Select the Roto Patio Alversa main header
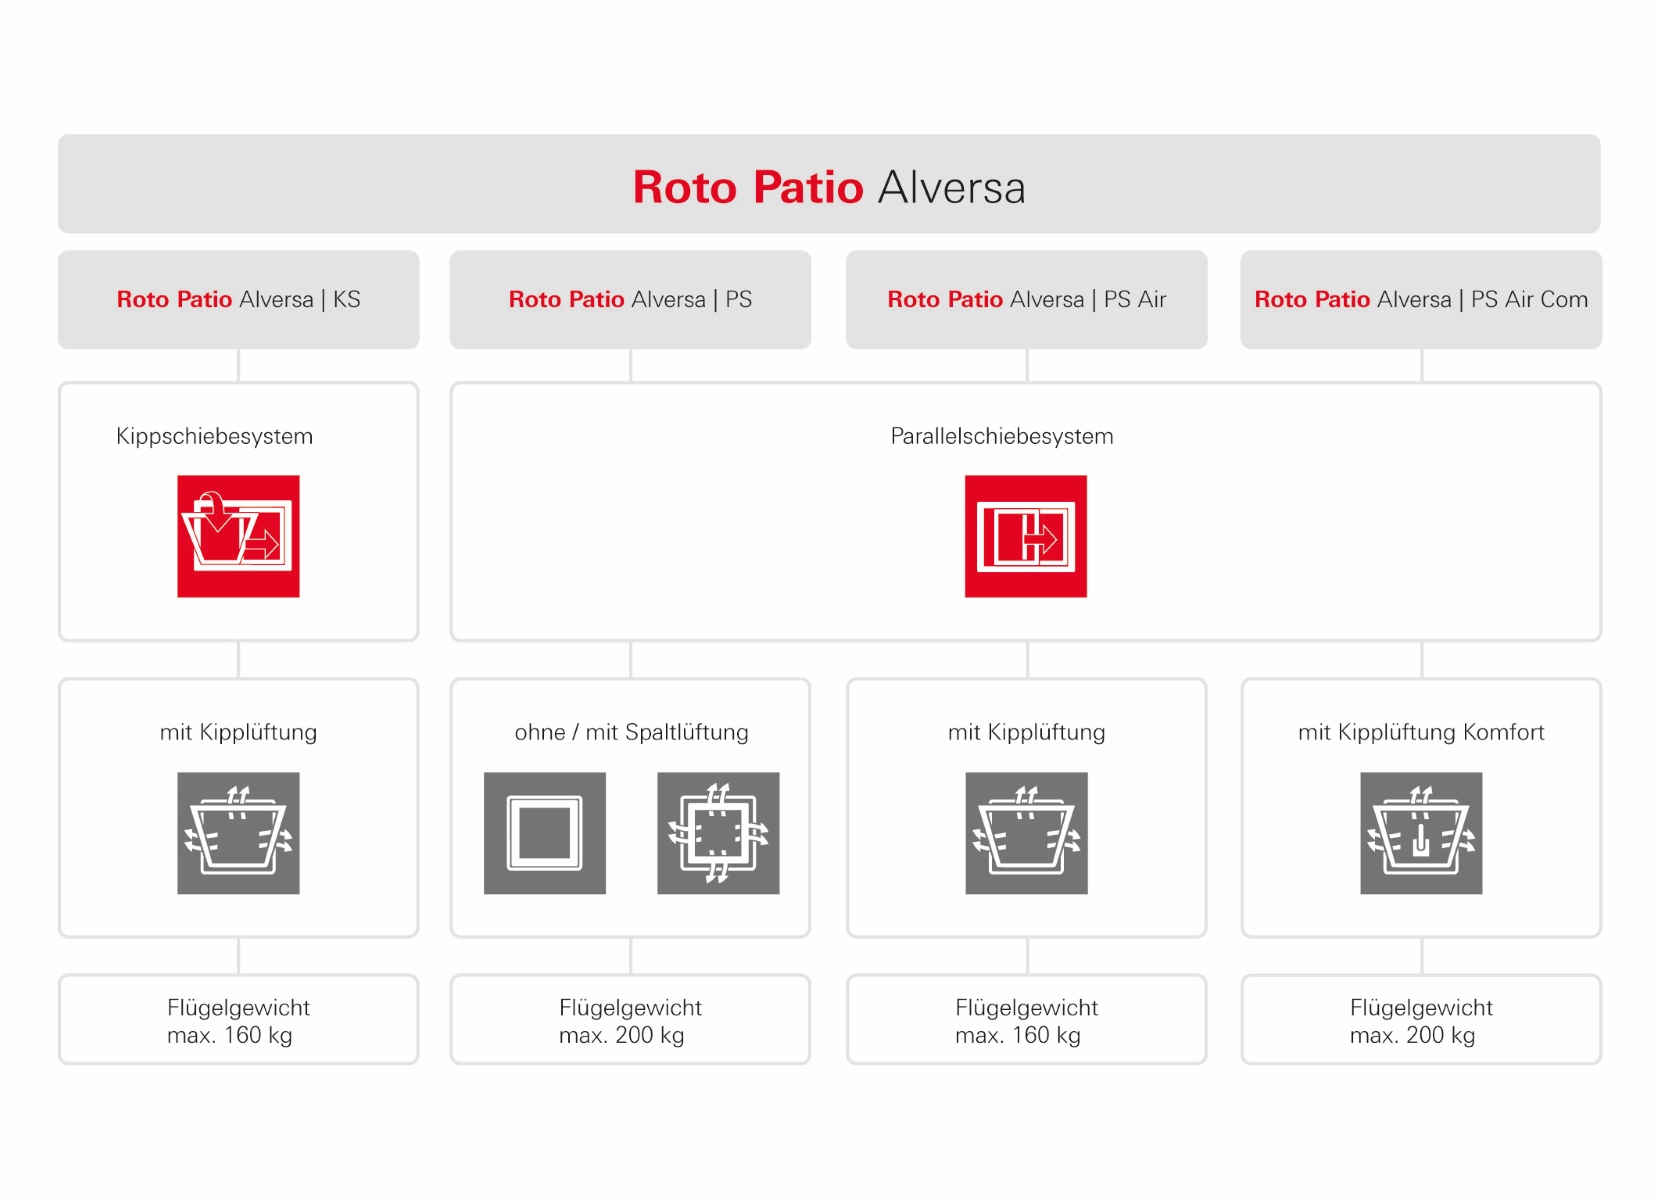The width and height of the screenshot is (1662, 1200). (829, 184)
